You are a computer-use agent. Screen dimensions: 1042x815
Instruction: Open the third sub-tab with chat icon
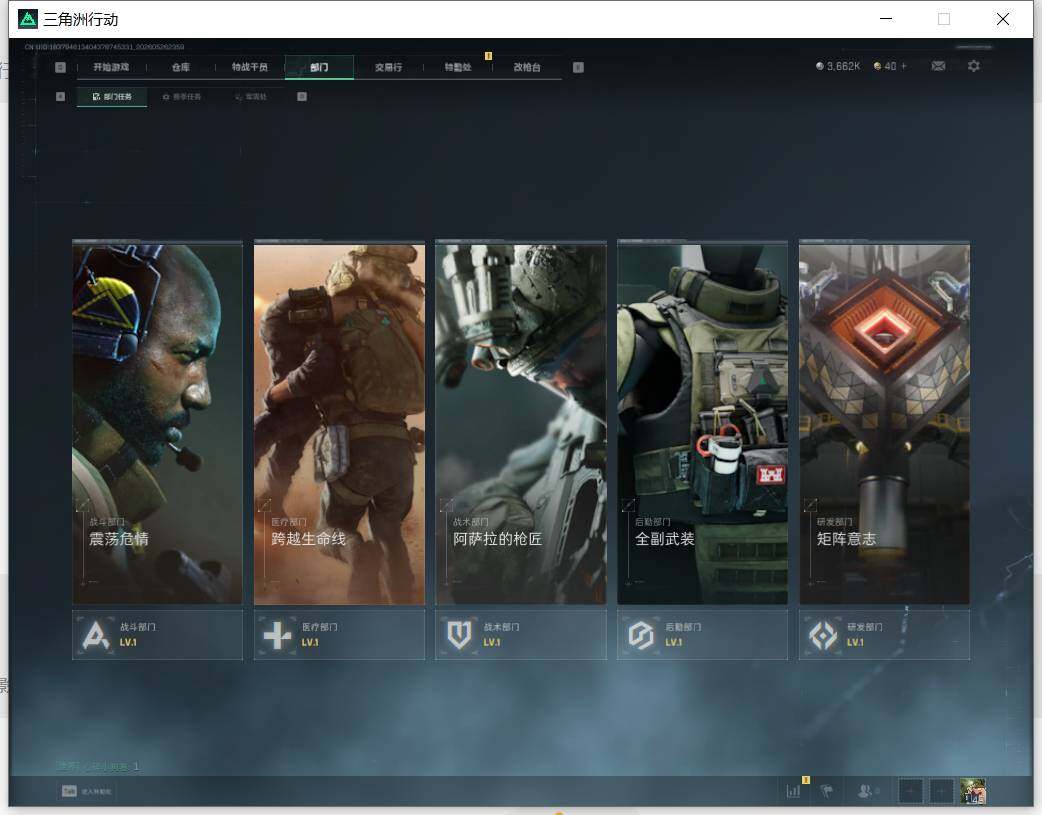coord(251,97)
